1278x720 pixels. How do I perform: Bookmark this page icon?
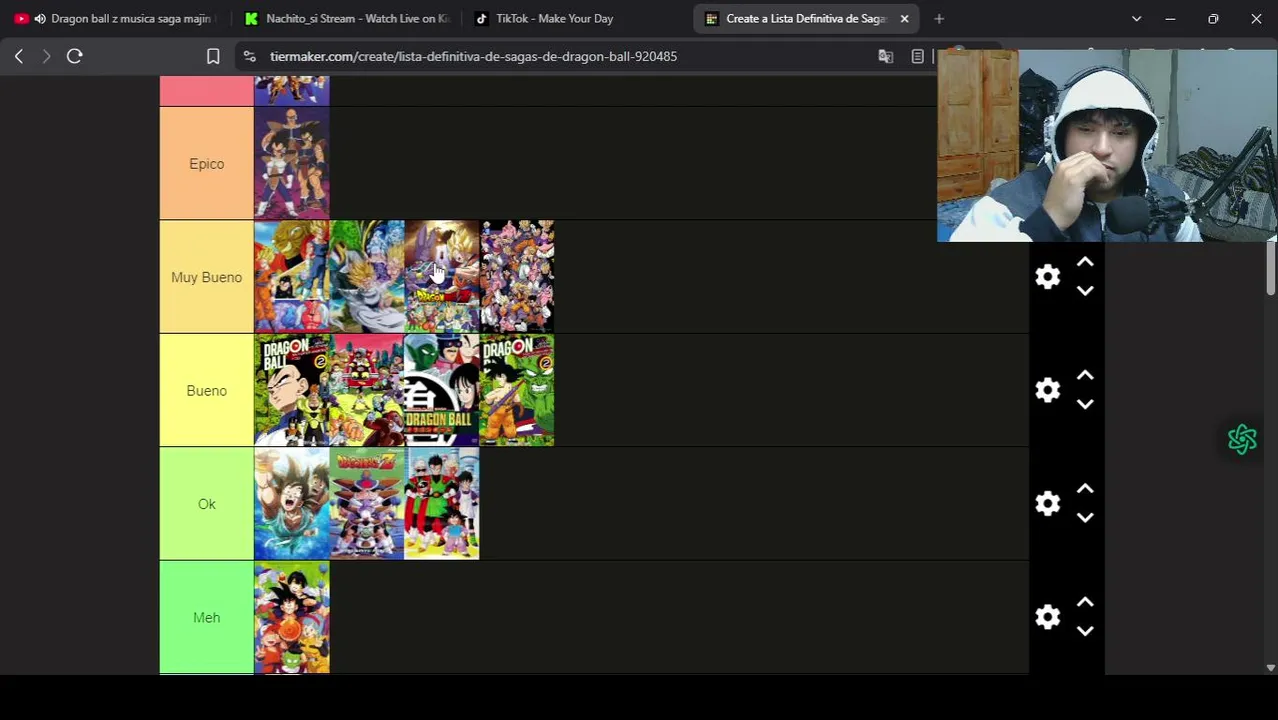(213, 56)
